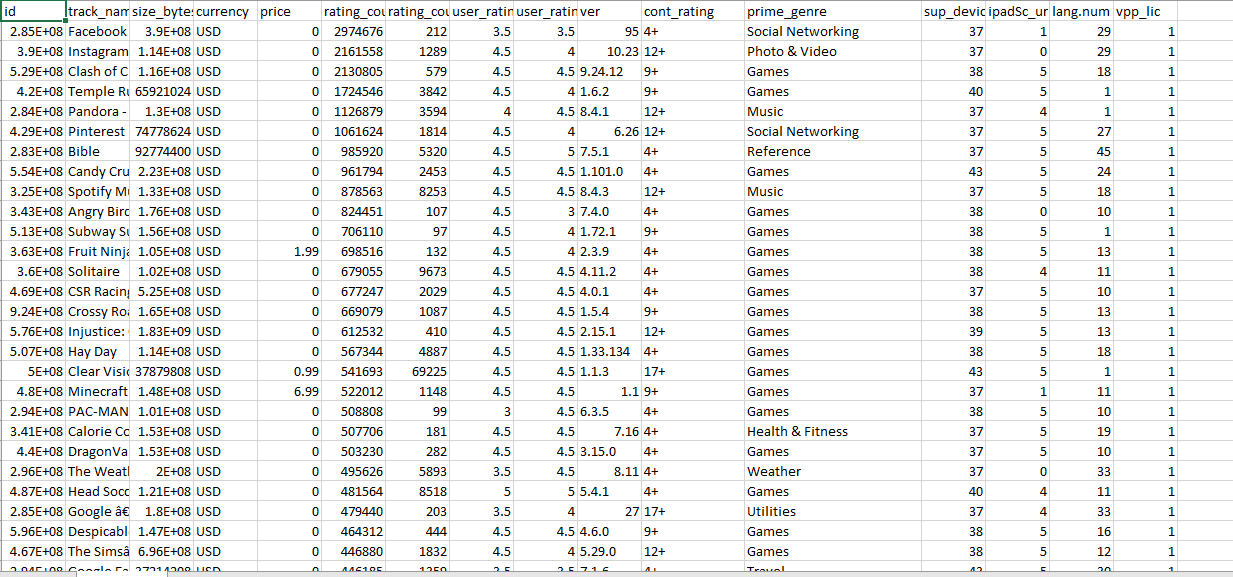The image size is (1233, 577).
Task: Select the 'prime_genre' header cell
Action: tap(834, 12)
